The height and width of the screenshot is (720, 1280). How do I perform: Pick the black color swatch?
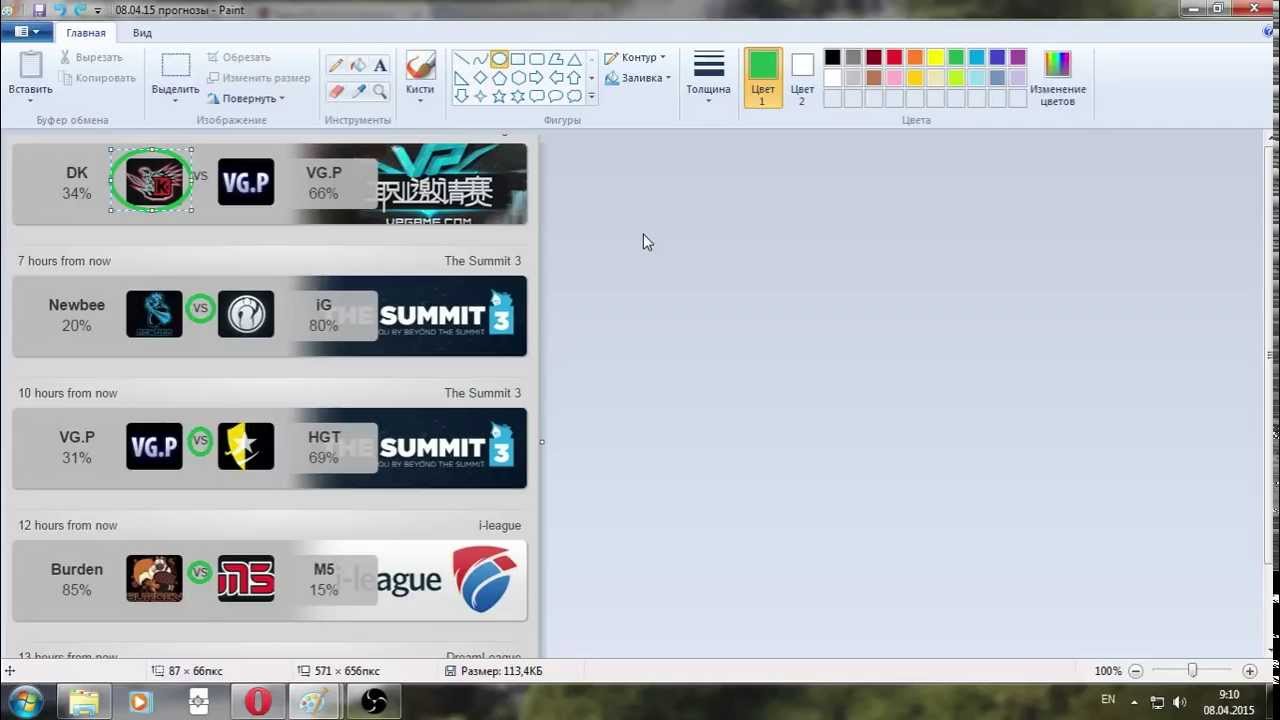[832, 58]
